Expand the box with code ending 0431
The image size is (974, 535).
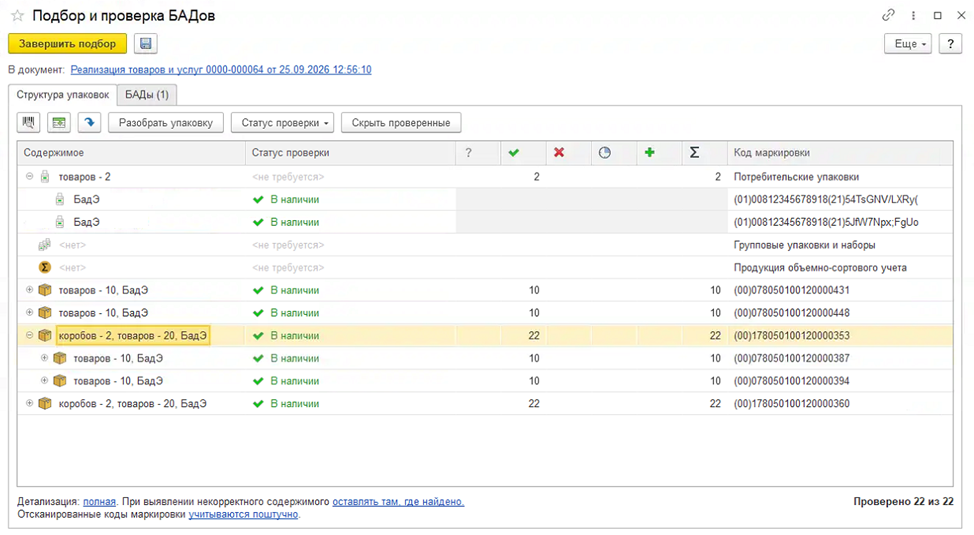29,290
